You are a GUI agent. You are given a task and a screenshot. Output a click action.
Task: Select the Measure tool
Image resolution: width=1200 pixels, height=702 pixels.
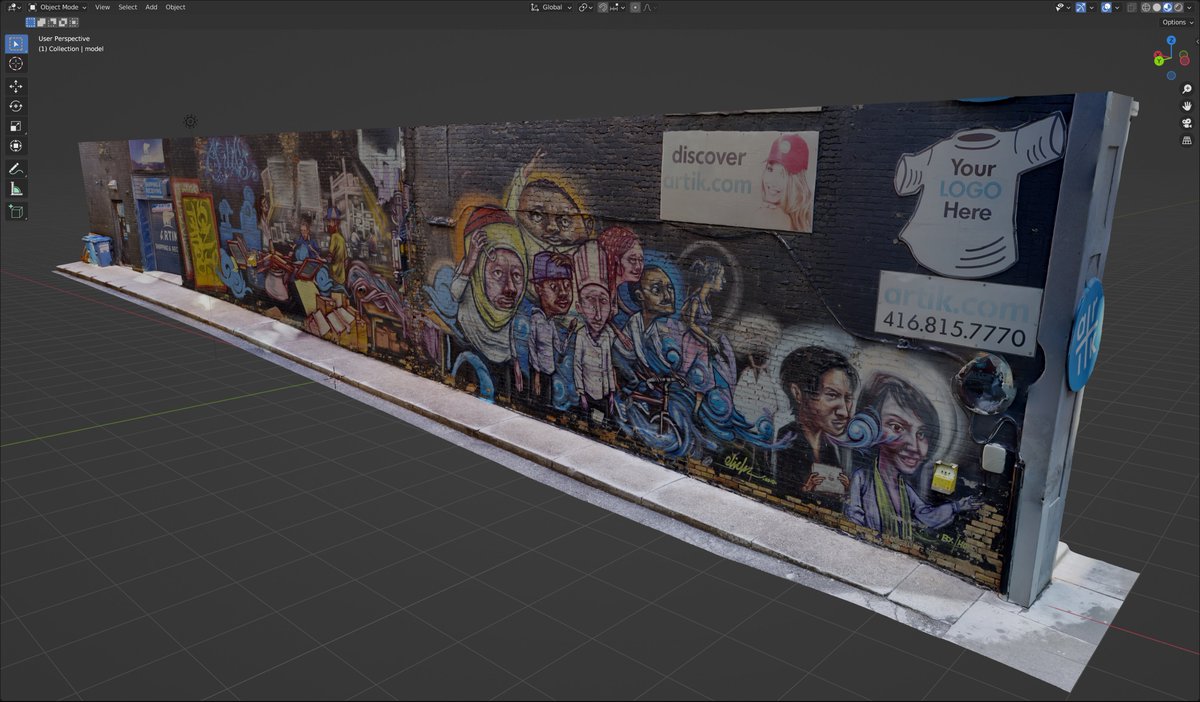[16, 189]
